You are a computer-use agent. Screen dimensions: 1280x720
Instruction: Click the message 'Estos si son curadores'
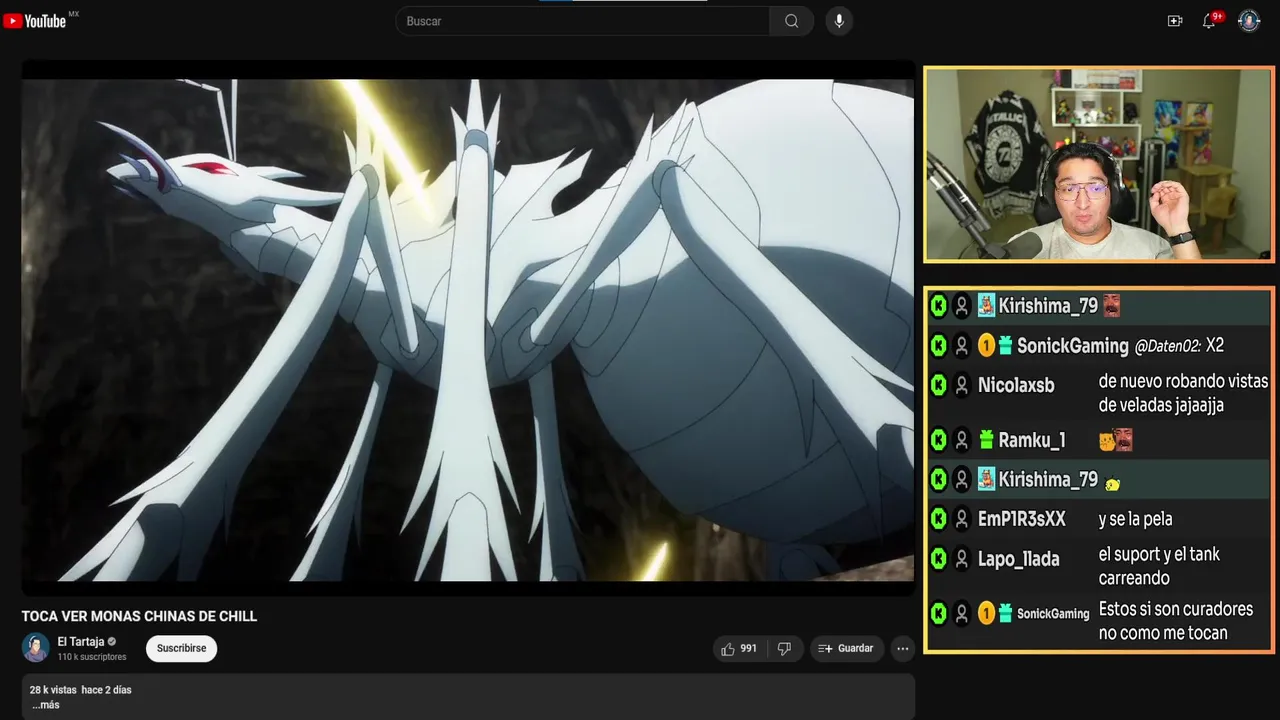point(1175,621)
